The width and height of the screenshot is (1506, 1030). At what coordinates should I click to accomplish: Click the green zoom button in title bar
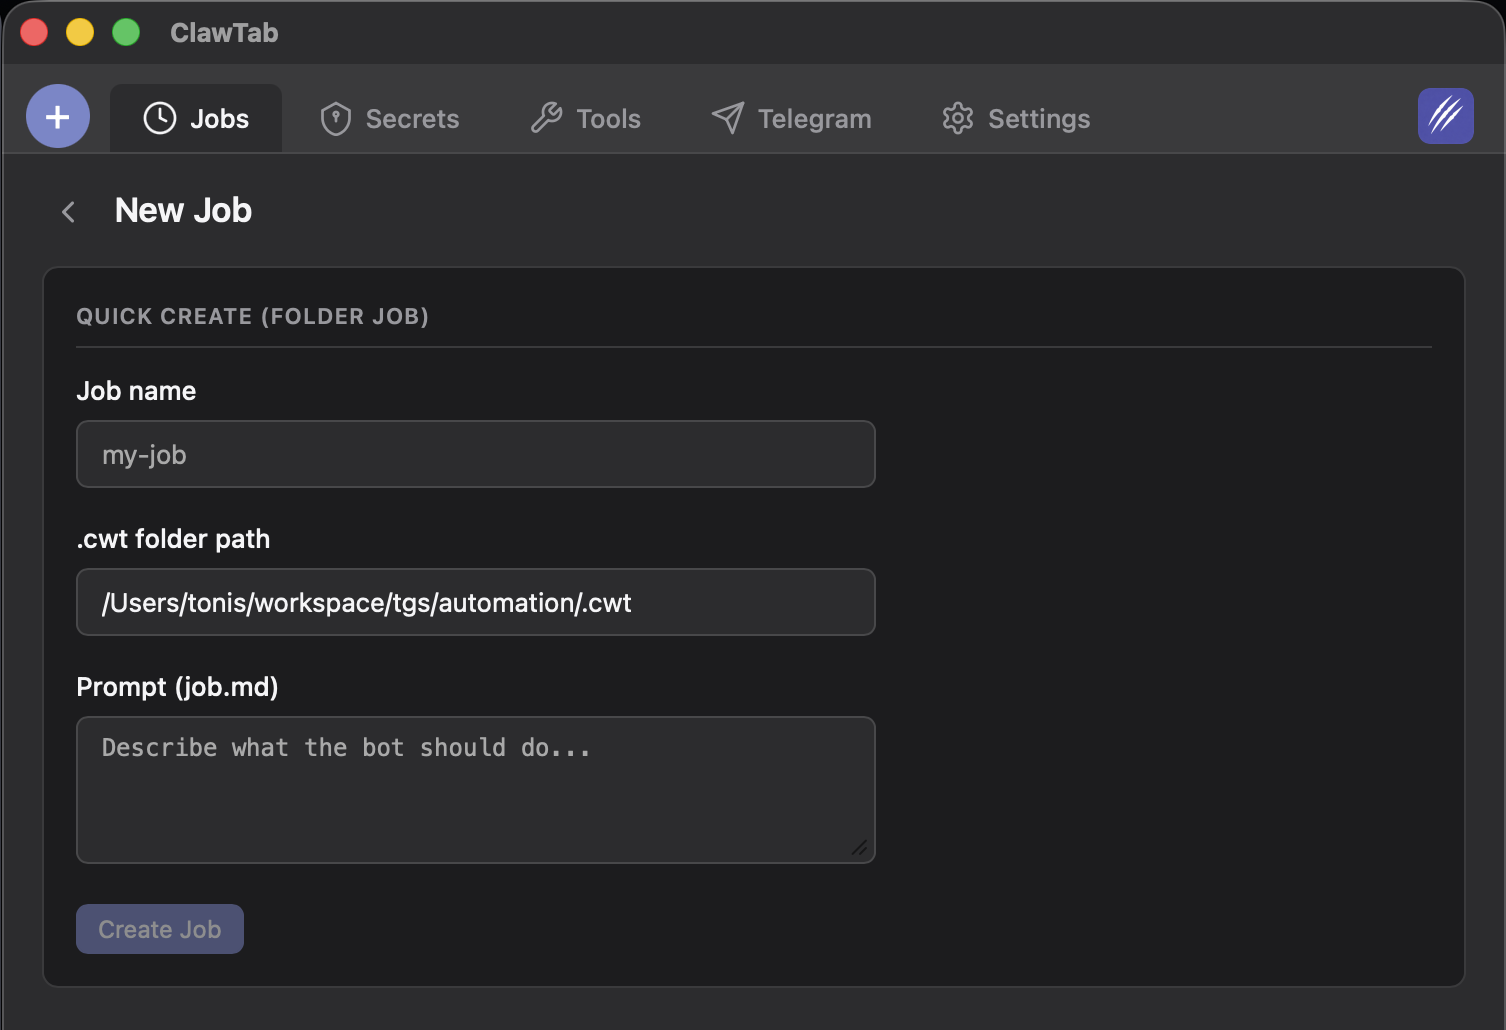click(126, 31)
